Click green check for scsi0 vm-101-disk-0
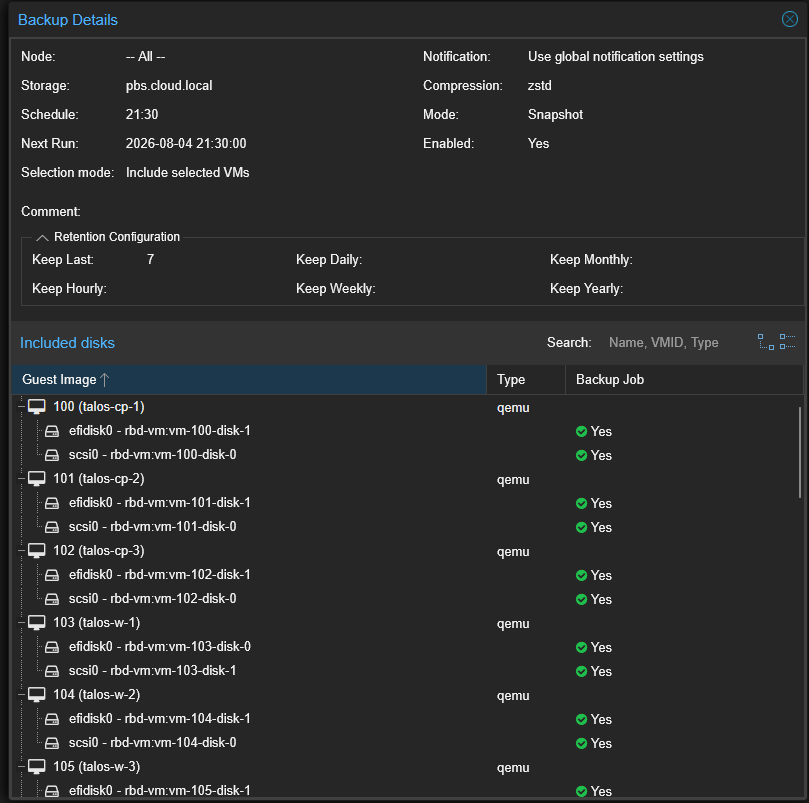 click(581, 527)
